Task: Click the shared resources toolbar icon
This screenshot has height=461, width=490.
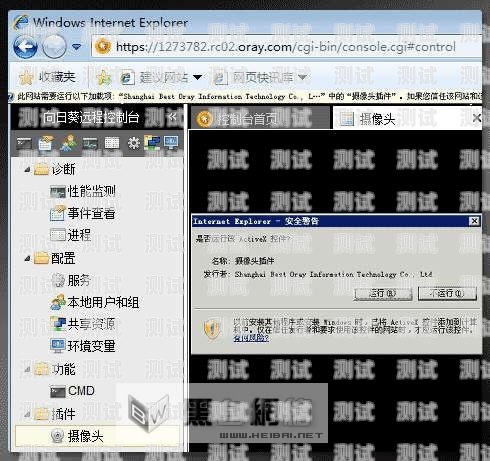Action: [152, 143]
